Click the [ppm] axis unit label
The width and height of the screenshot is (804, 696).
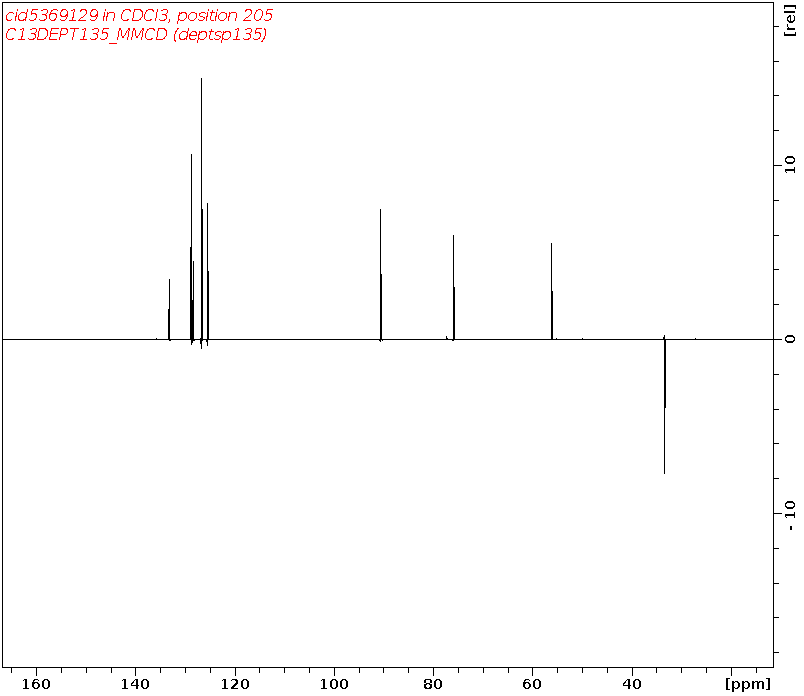point(748,684)
